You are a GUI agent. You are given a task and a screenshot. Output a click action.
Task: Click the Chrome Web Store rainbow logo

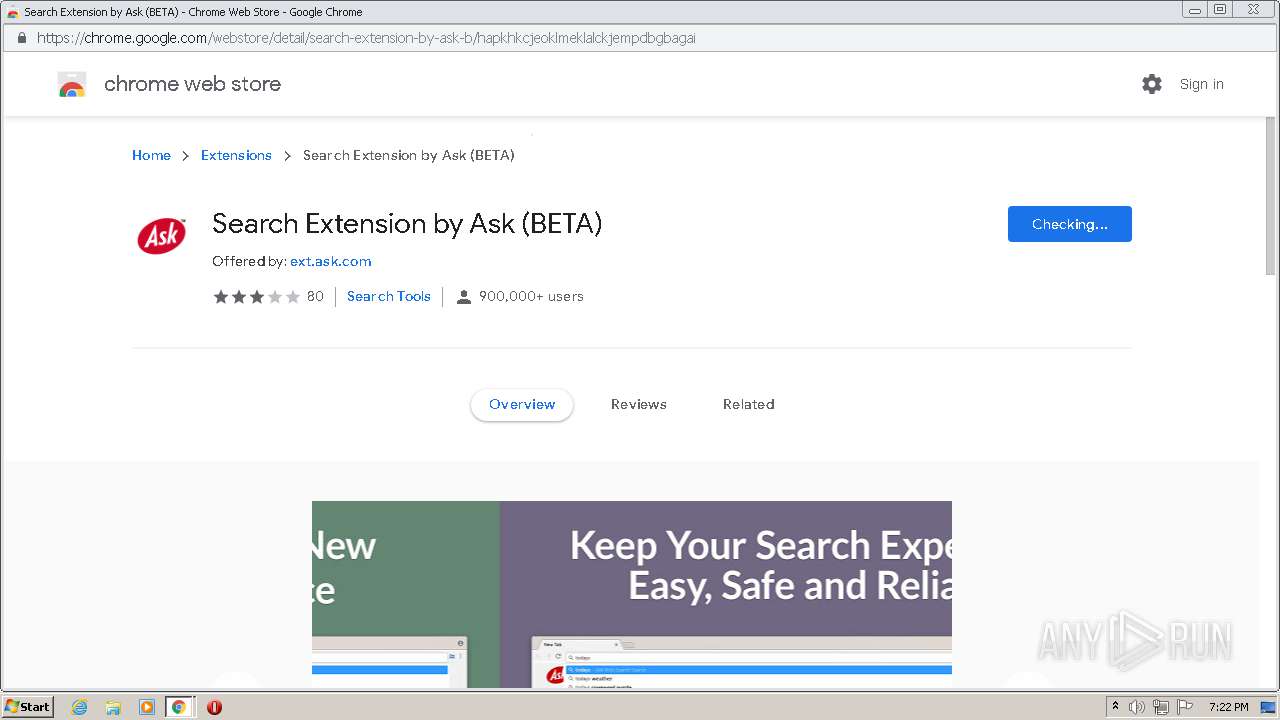72,84
